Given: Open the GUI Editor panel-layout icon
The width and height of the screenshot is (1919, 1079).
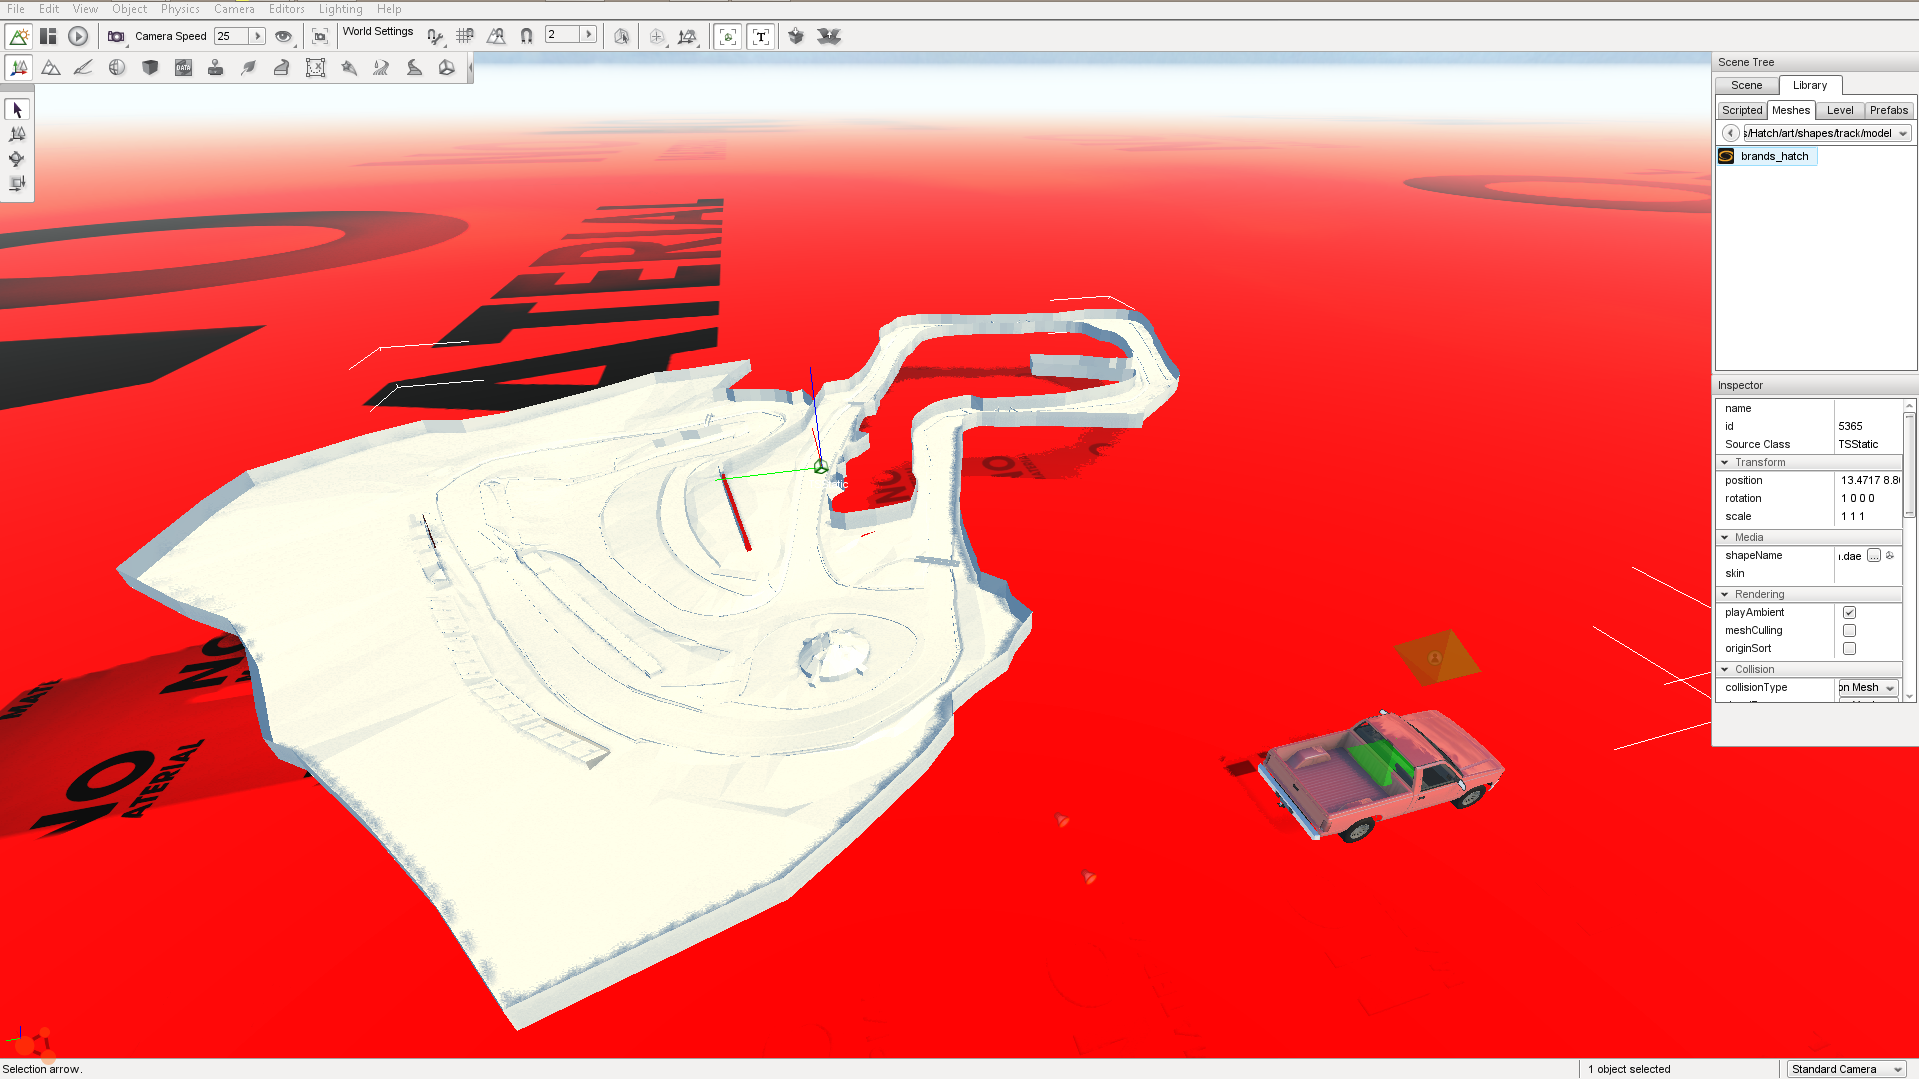Looking at the screenshot, I should [48, 37].
